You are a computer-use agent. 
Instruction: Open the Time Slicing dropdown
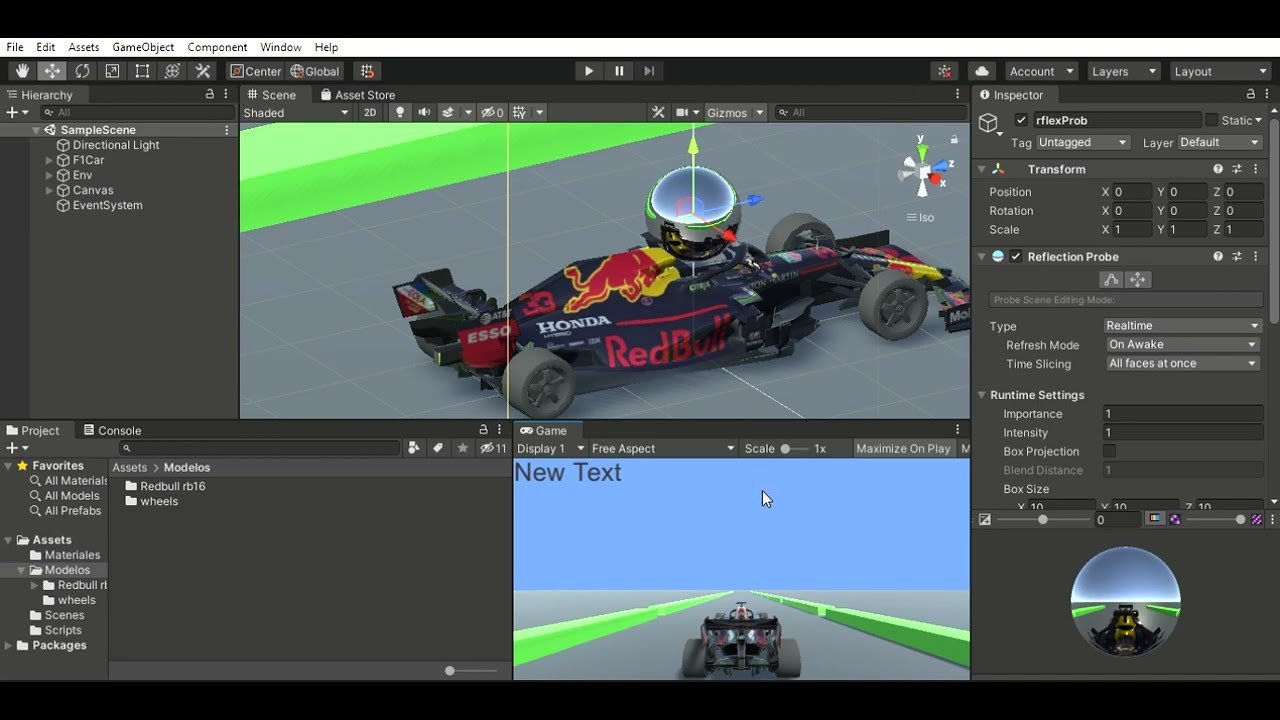(x=1183, y=364)
